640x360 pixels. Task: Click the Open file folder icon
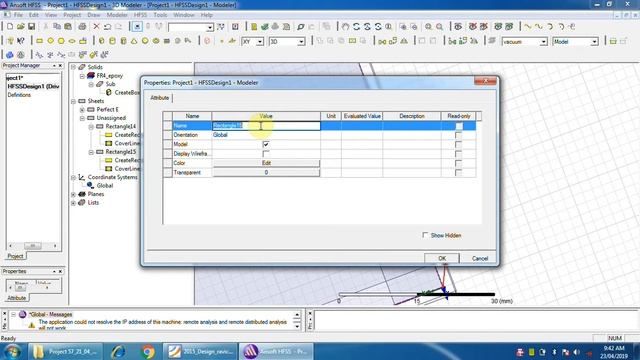point(20,27)
